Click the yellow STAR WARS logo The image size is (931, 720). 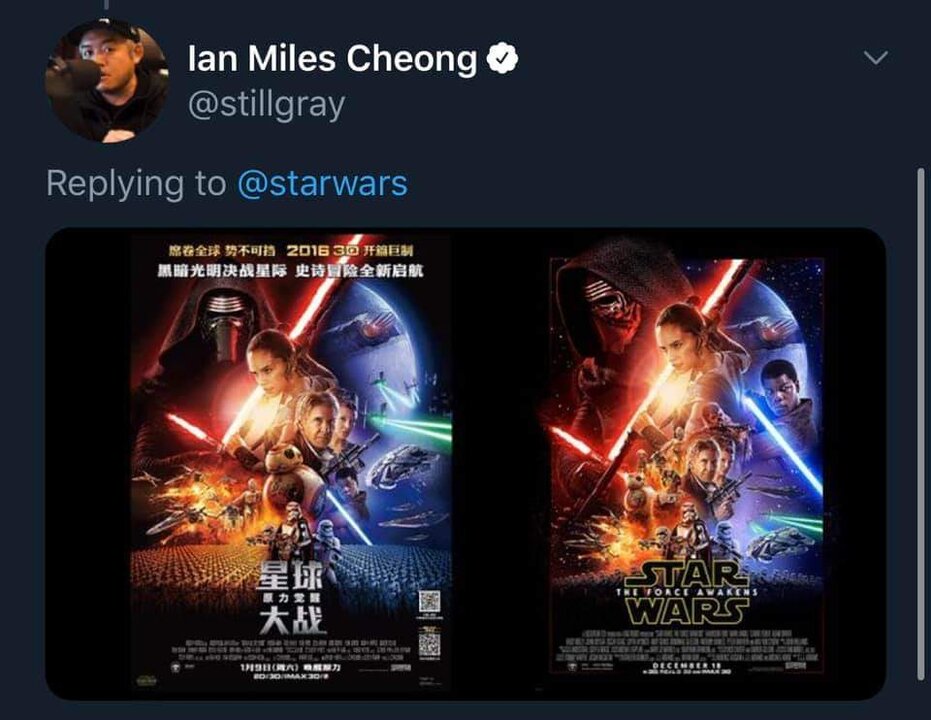click(x=686, y=593)
